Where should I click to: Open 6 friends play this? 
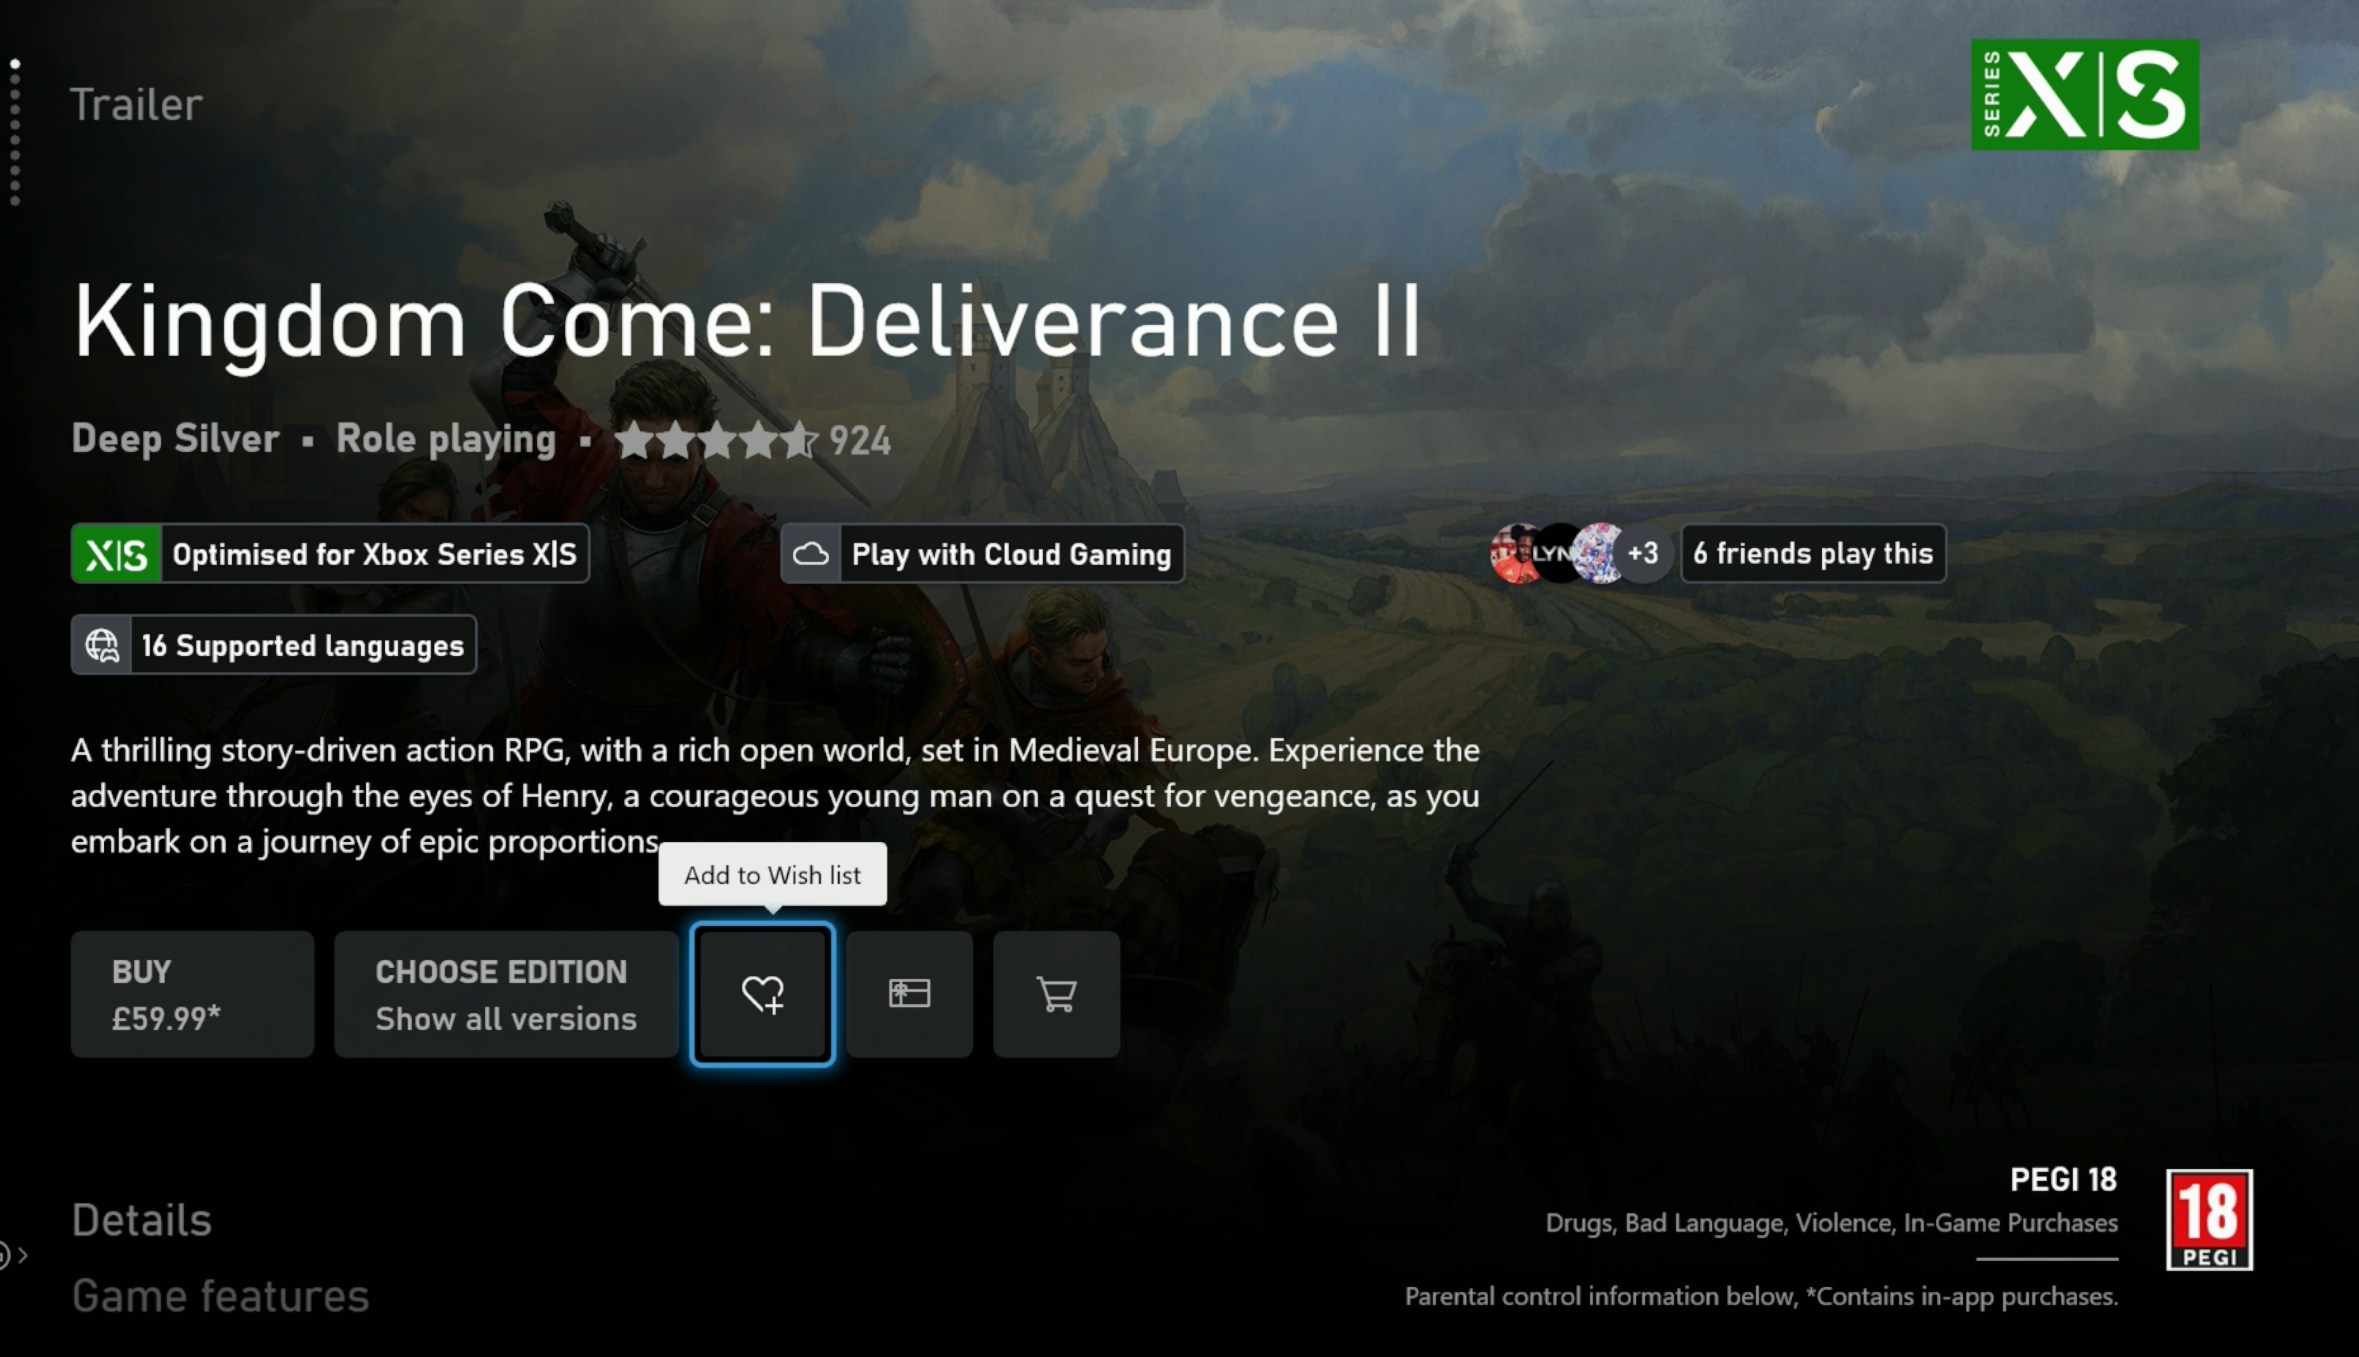(1812, 553)
